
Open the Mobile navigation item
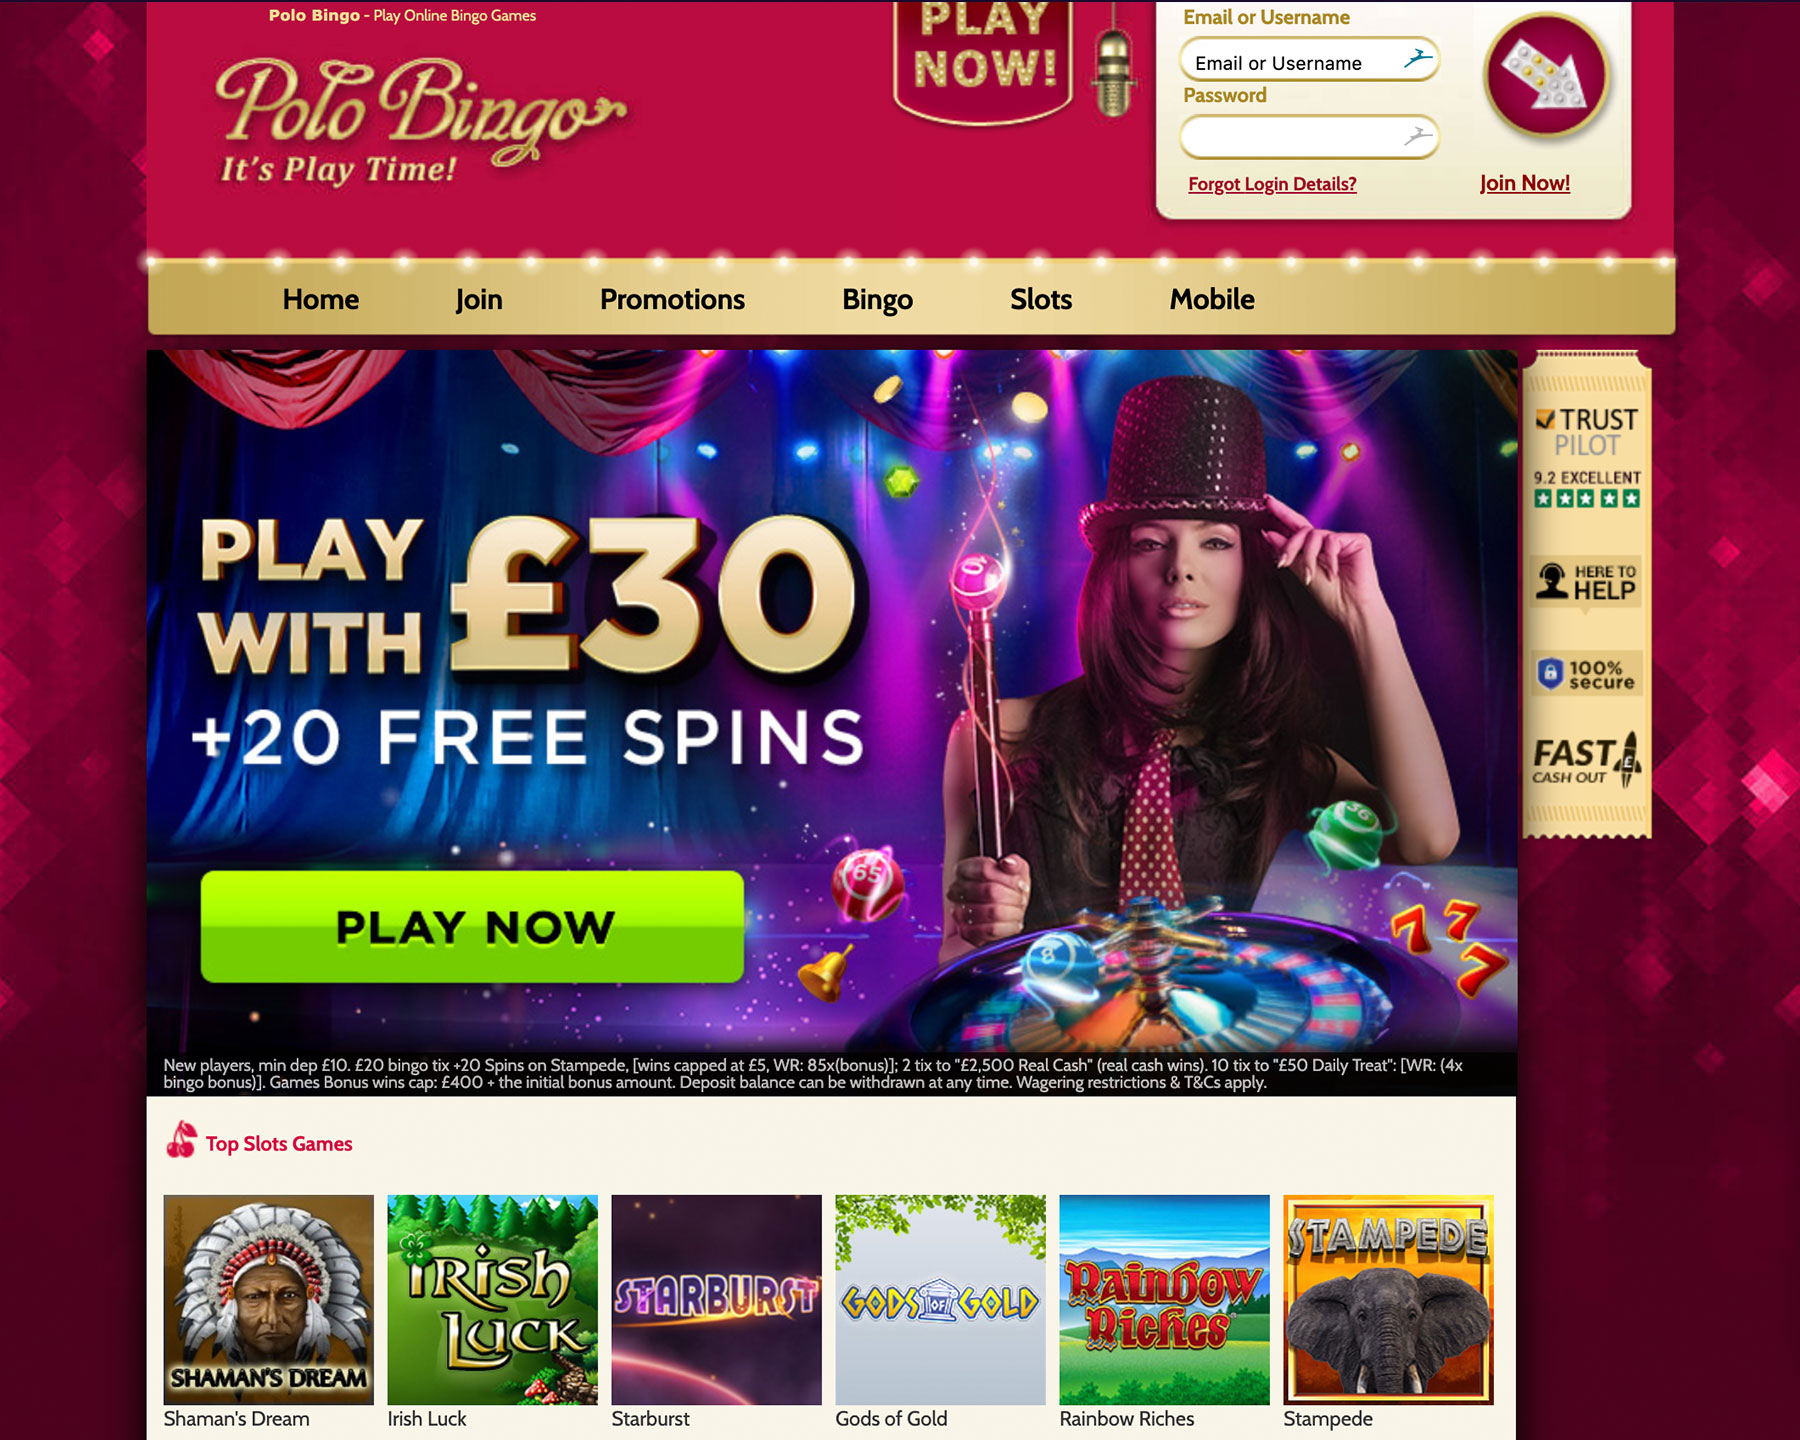pyautogui.click(x=1212, y=299)
